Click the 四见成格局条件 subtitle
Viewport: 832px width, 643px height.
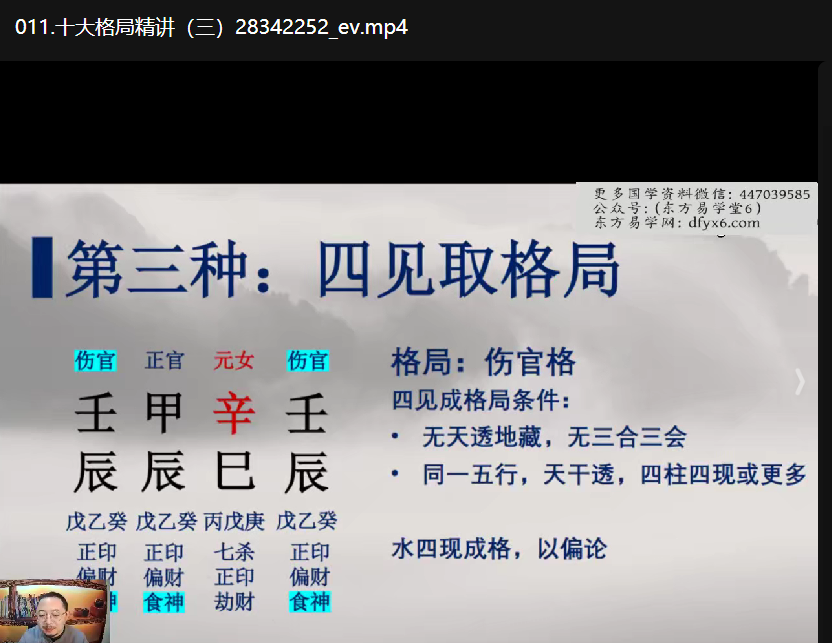point(481,401)
